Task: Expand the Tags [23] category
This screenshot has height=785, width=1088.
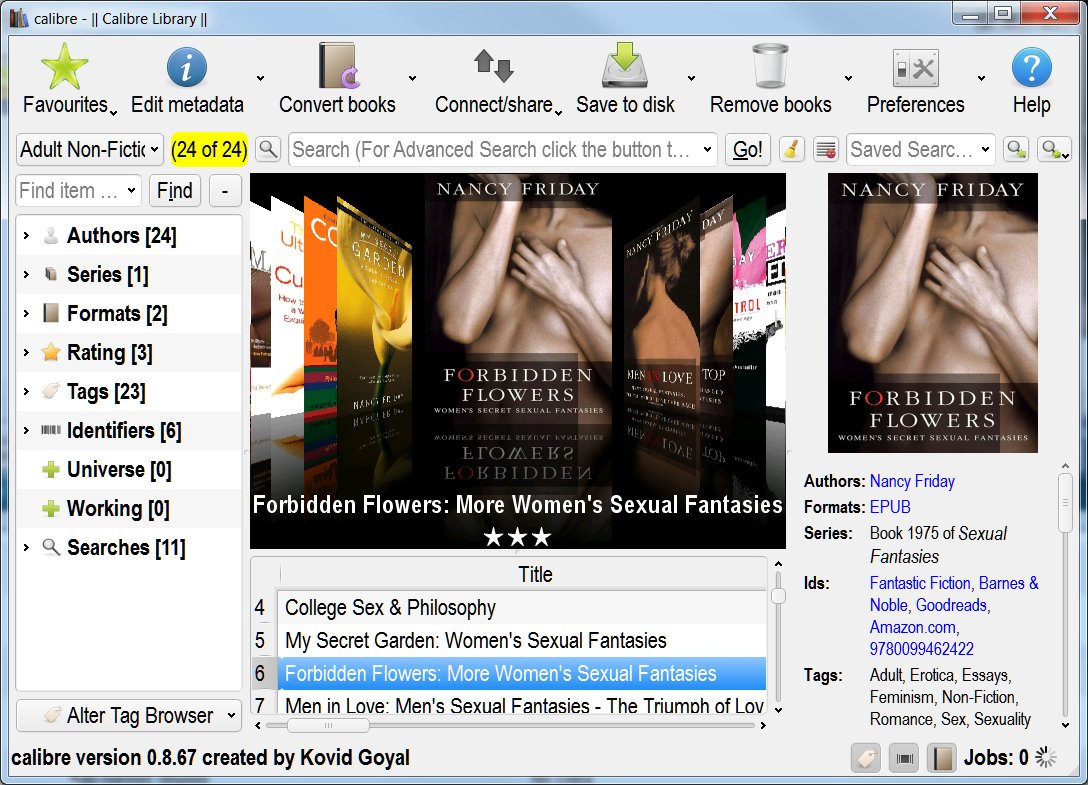Action: pos(26,391)
